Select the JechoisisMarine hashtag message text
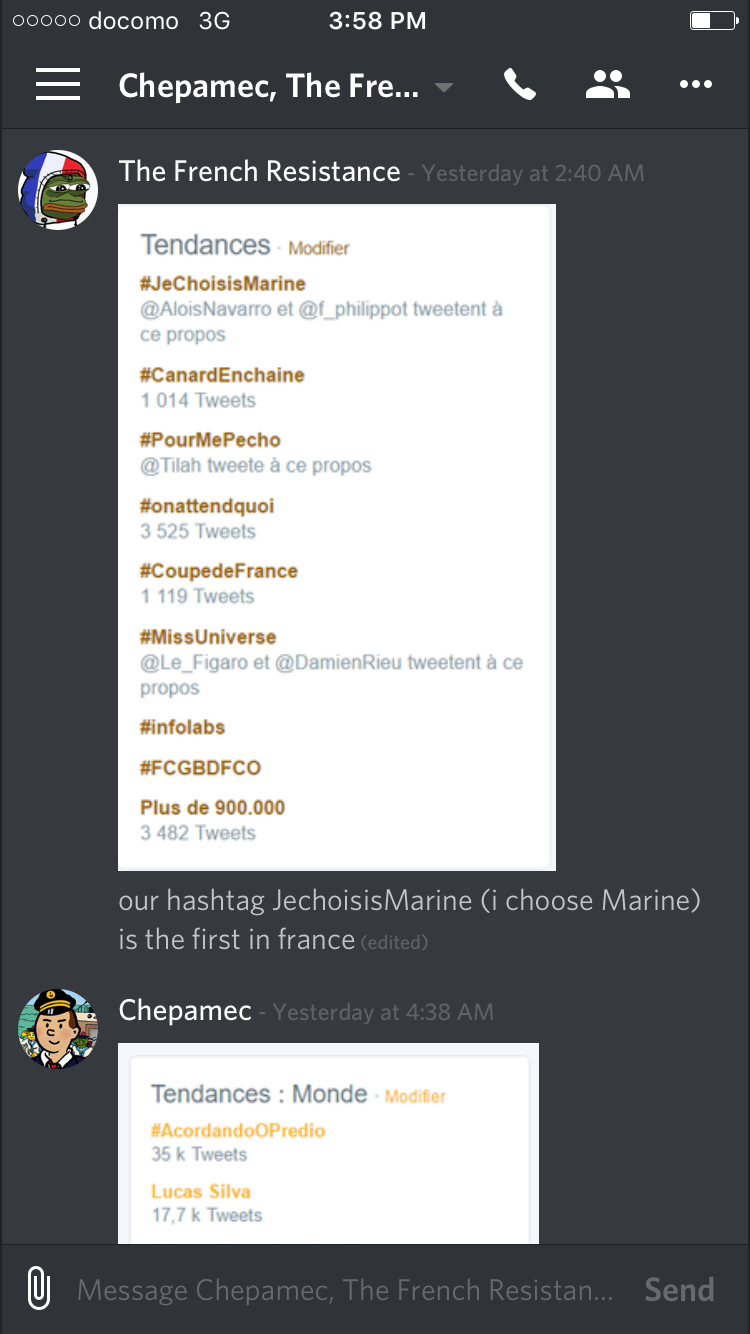Image resolution: width=750 pixels, height=1334 pixels. [410, 920]
